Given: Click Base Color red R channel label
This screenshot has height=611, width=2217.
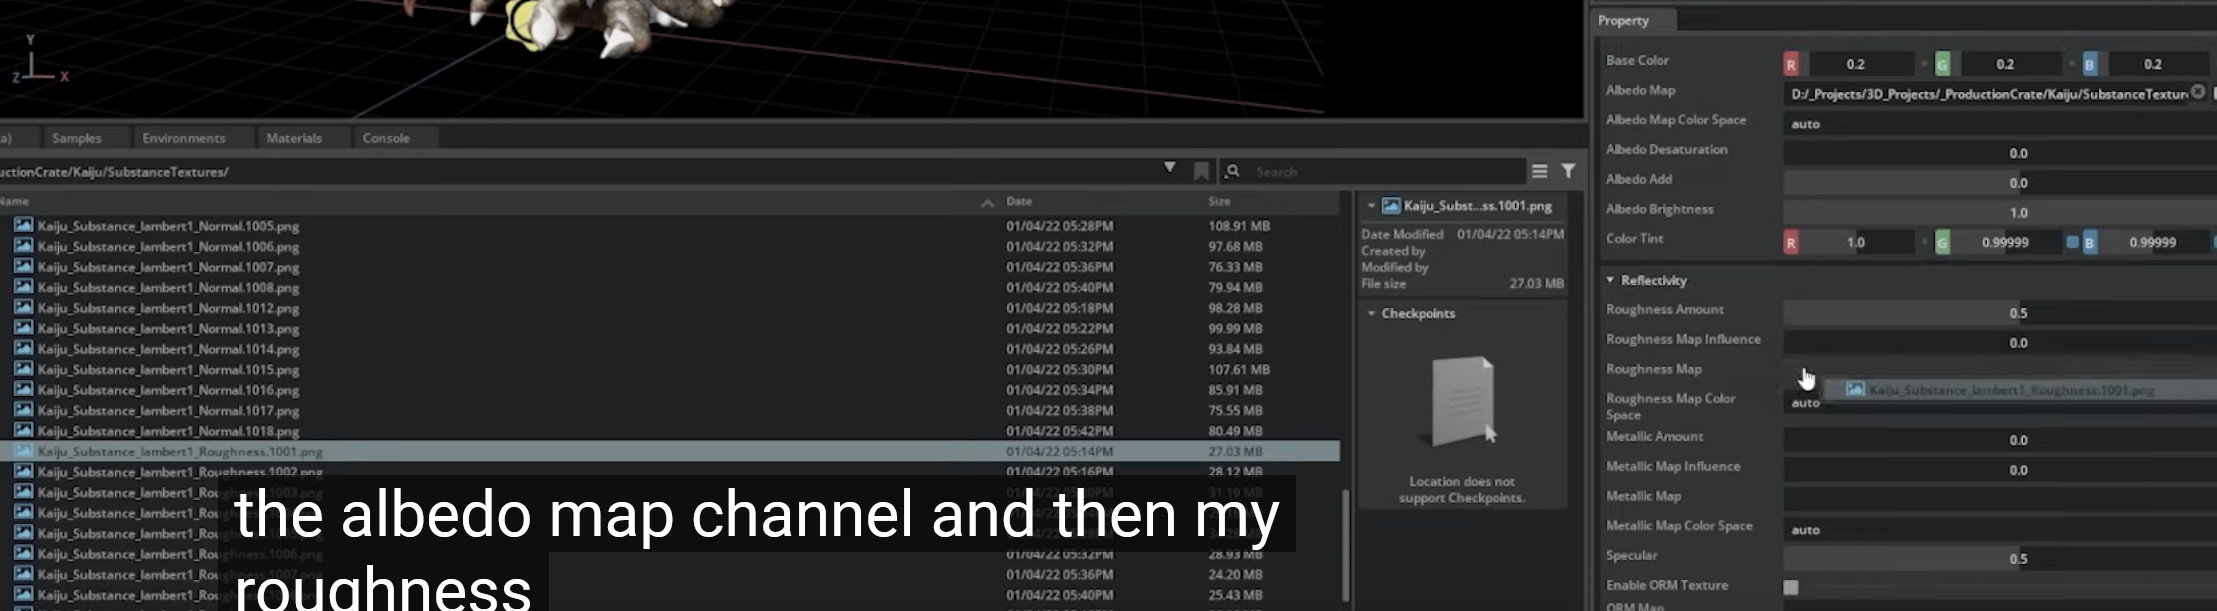Looking at the screenshot, I should [1791, 64].
